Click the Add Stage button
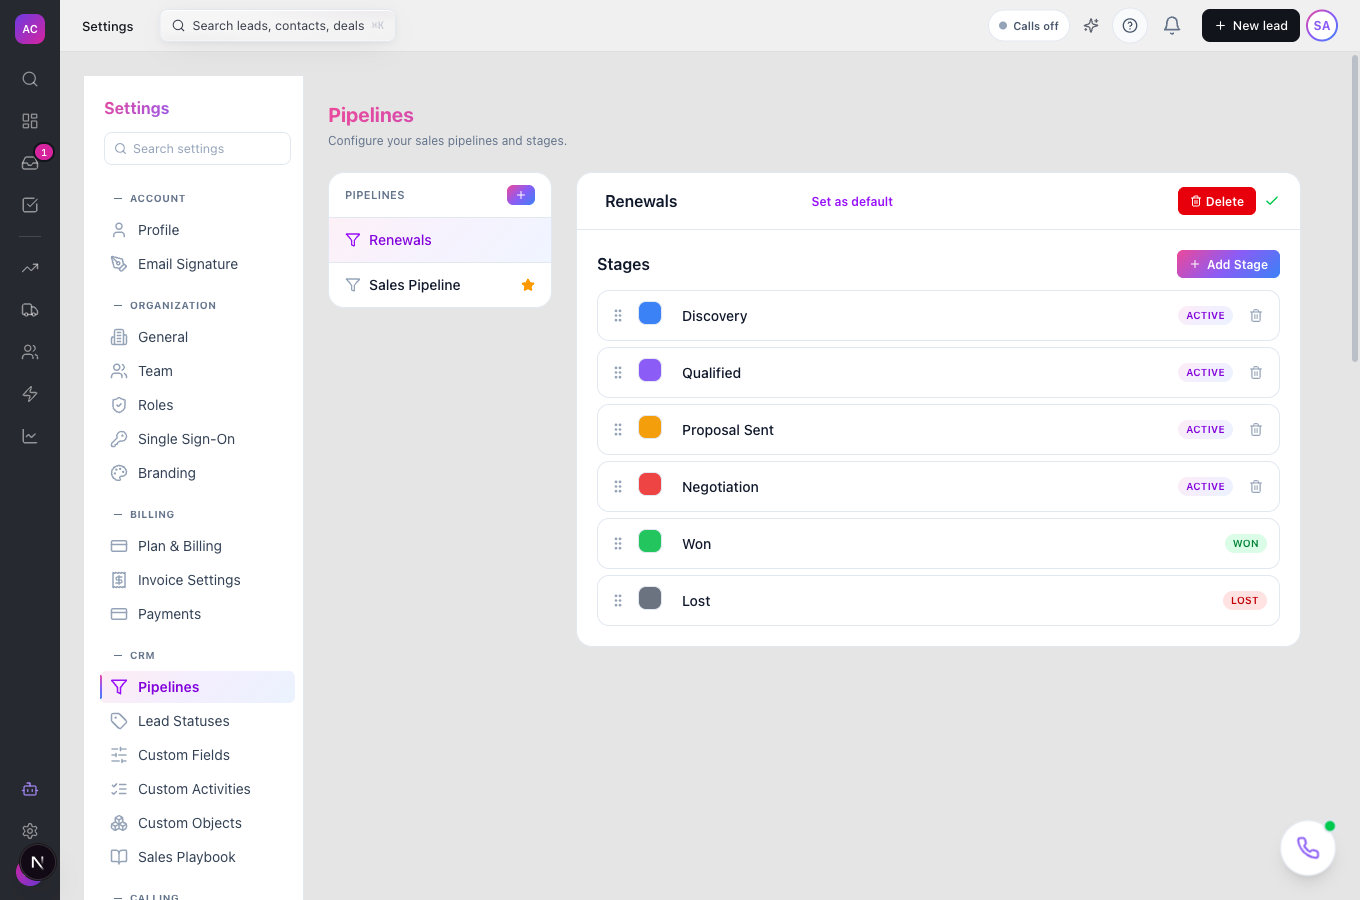Image resolution: width=1360 pixels, height=900 pixels. [x=1228, y=264]
